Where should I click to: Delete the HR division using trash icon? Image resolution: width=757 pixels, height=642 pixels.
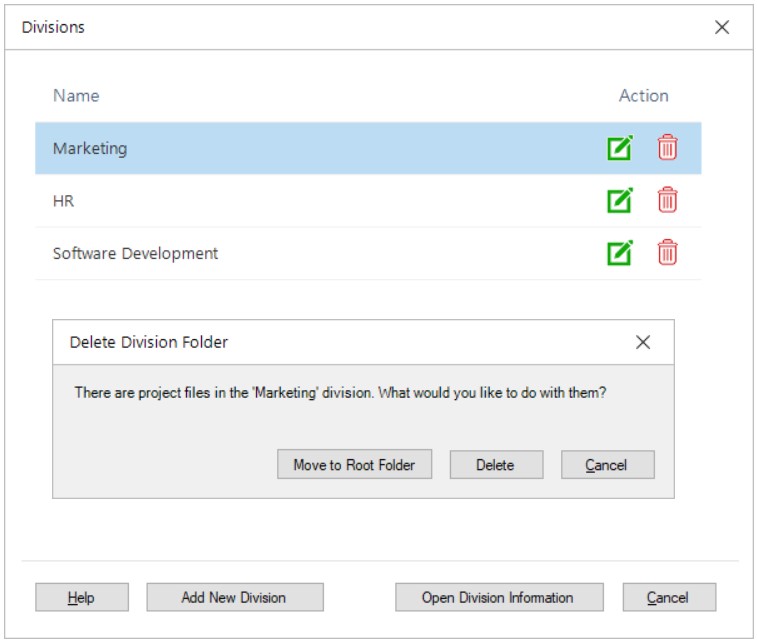pyautogui.click(x=667, y=201)
